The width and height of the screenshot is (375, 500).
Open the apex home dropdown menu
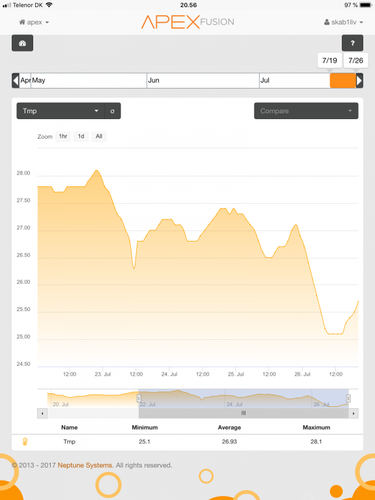pos(34,22)
